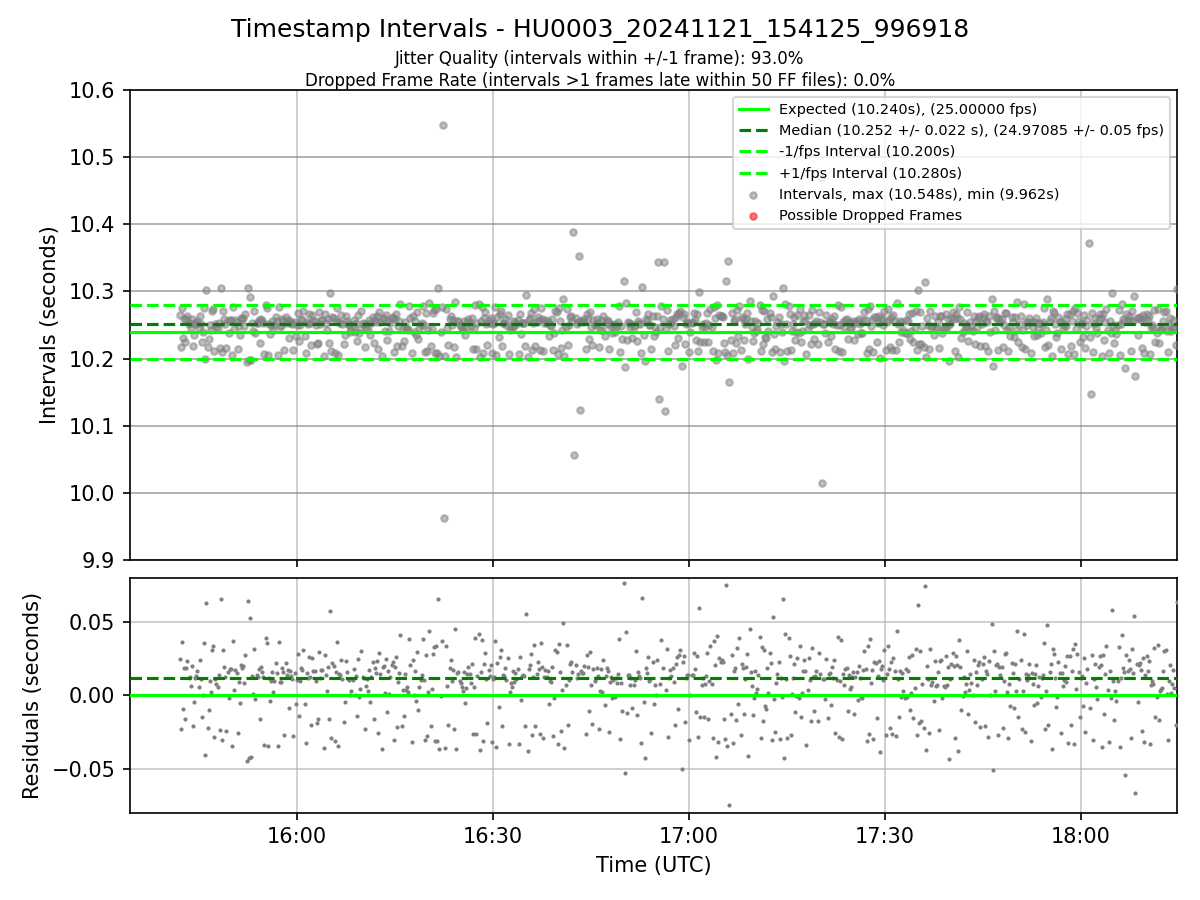Click the 'Residuals (seconds)' y-axis label
Viewport: 1200px width, 900px height.
[x=31, y=696]
